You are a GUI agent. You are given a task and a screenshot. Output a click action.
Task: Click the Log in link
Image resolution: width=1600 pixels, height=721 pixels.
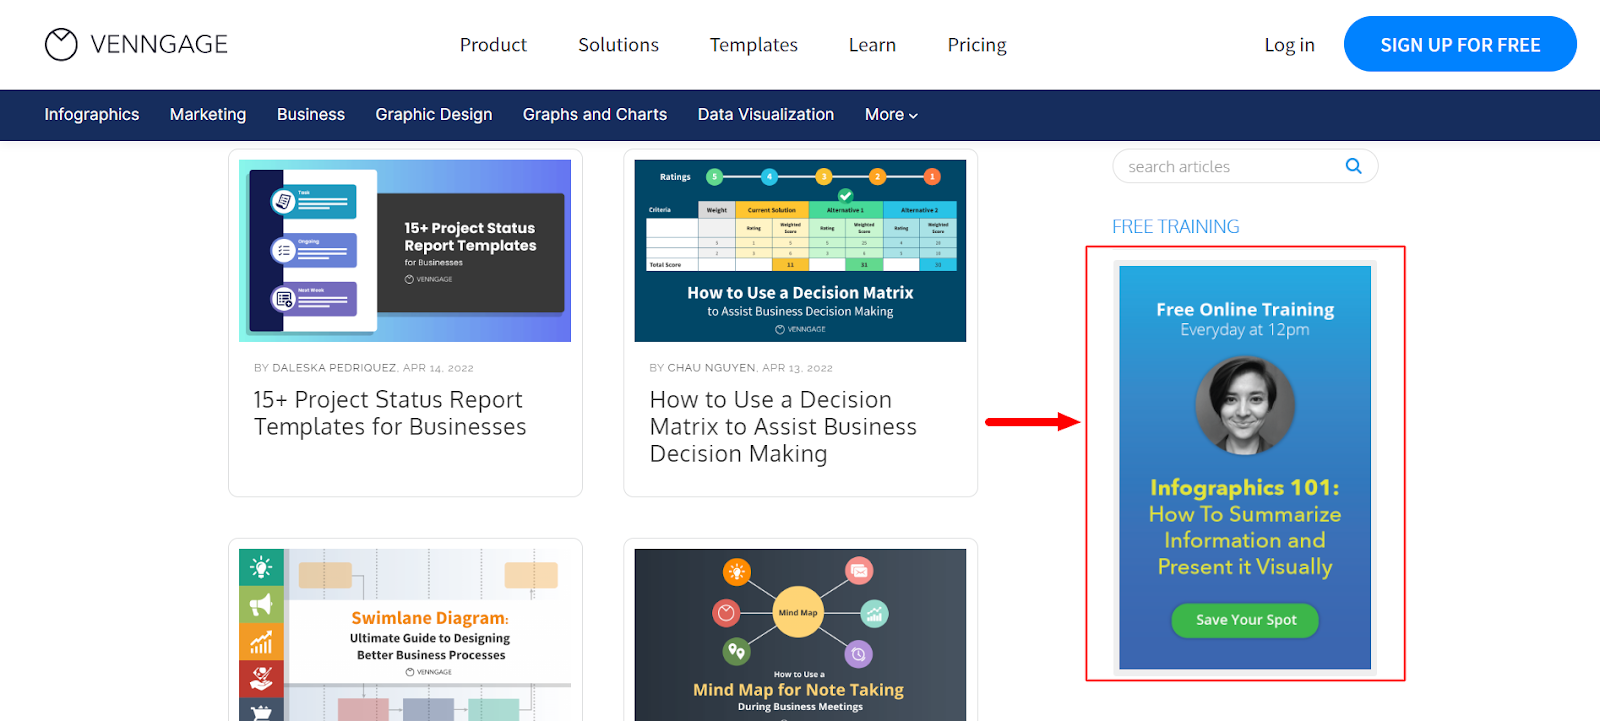point(1289,45)
